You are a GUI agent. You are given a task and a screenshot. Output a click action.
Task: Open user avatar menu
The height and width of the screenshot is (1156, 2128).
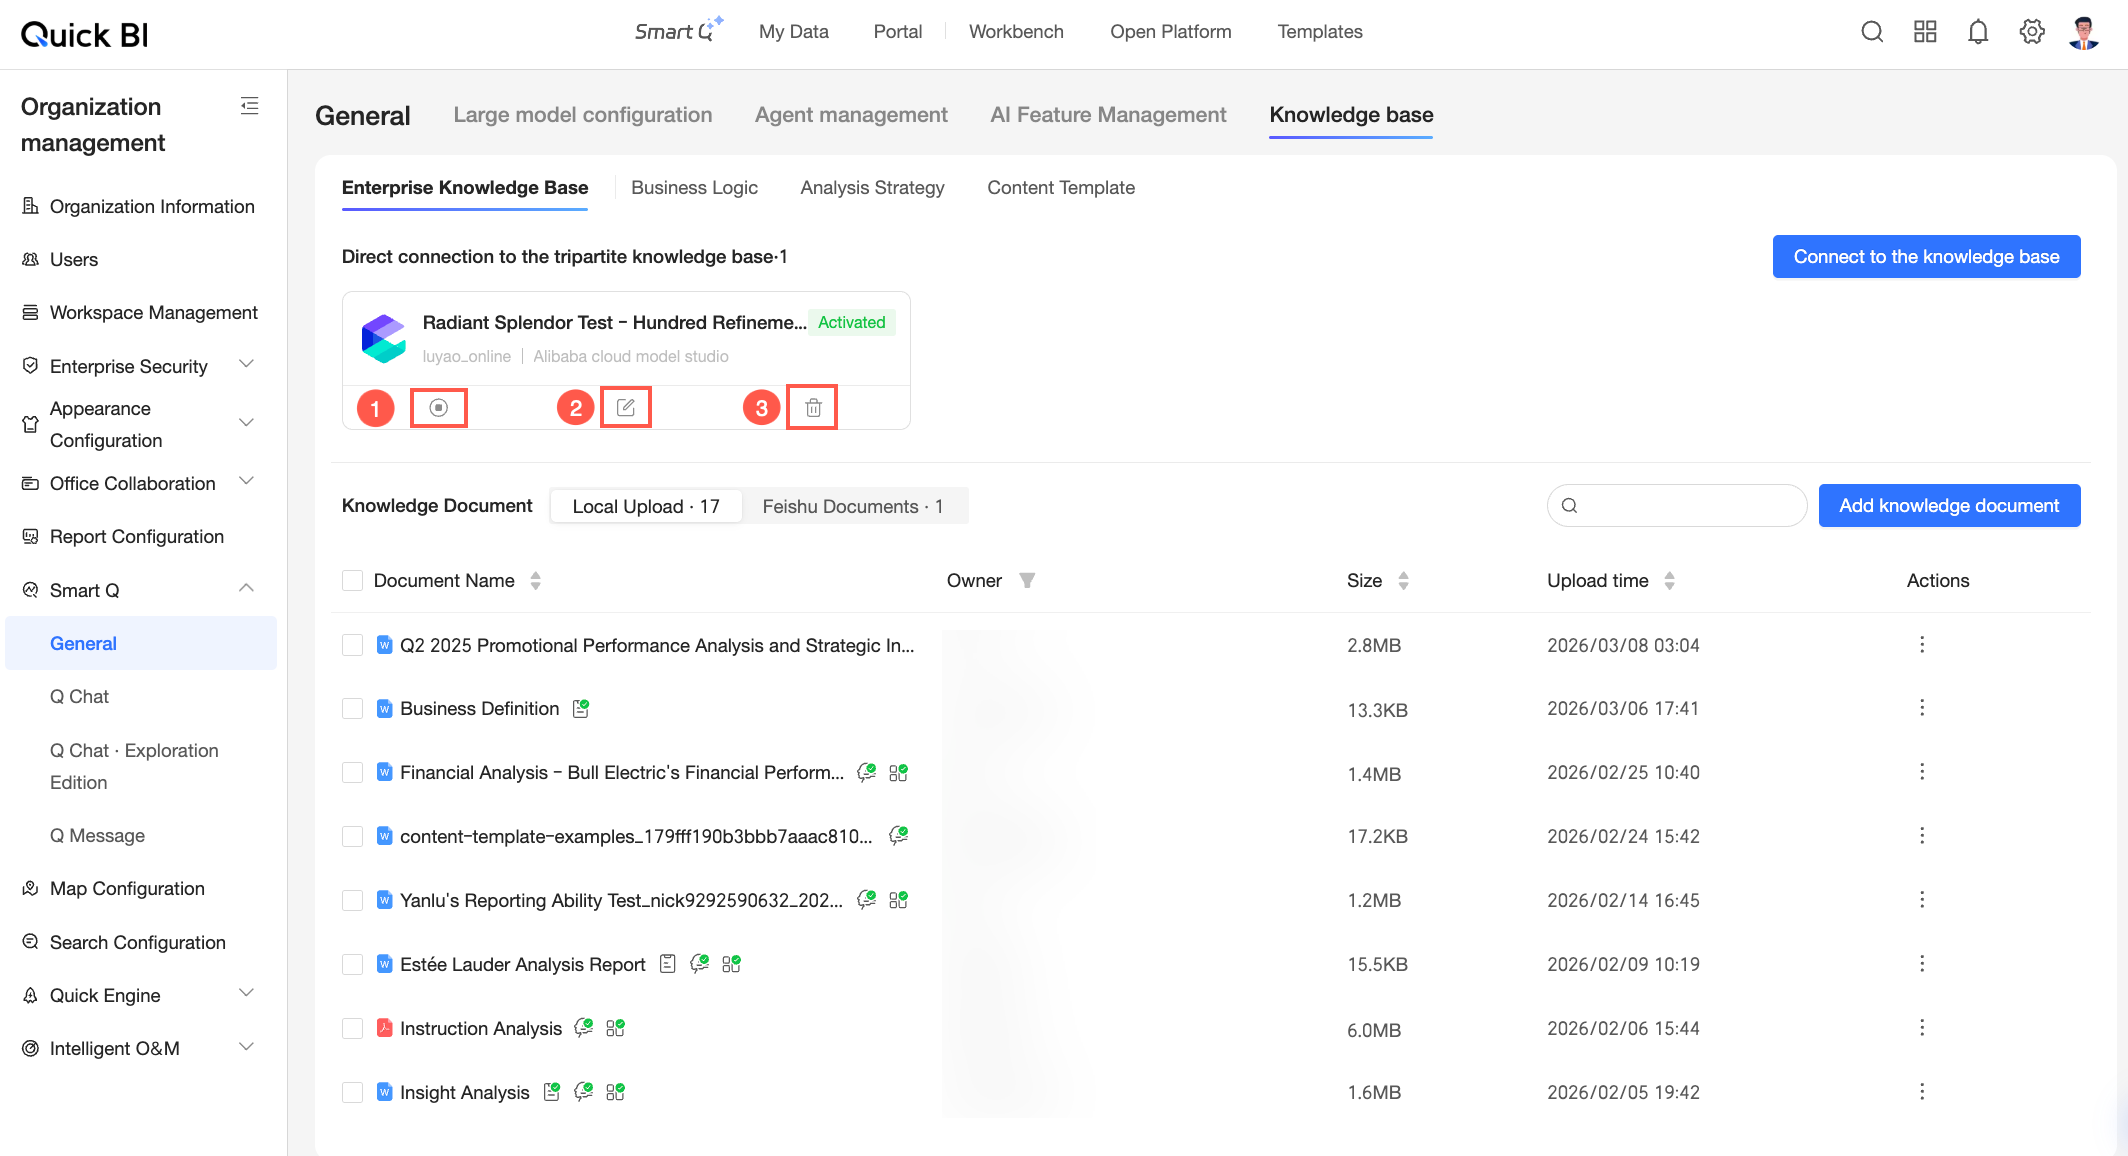(x=2084, y=32)
